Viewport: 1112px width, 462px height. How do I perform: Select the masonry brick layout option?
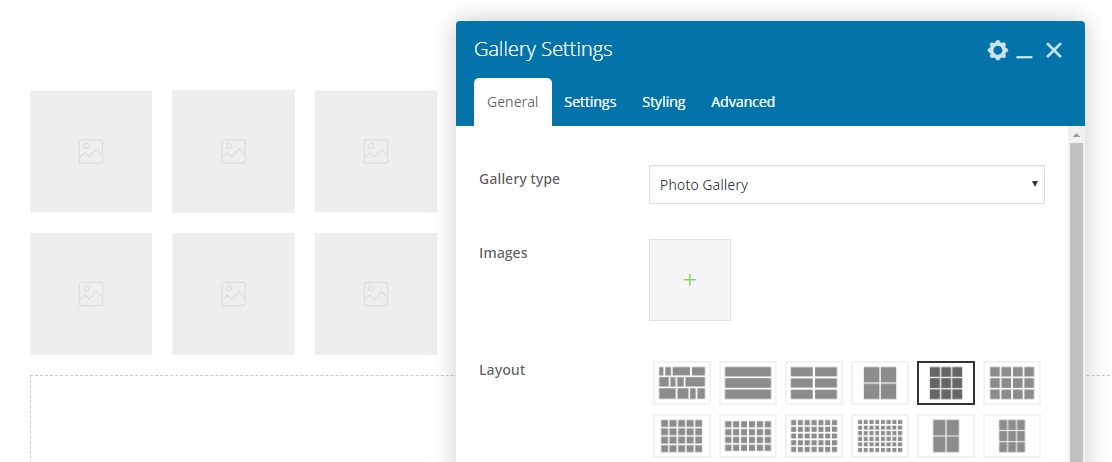pos(681,382)
